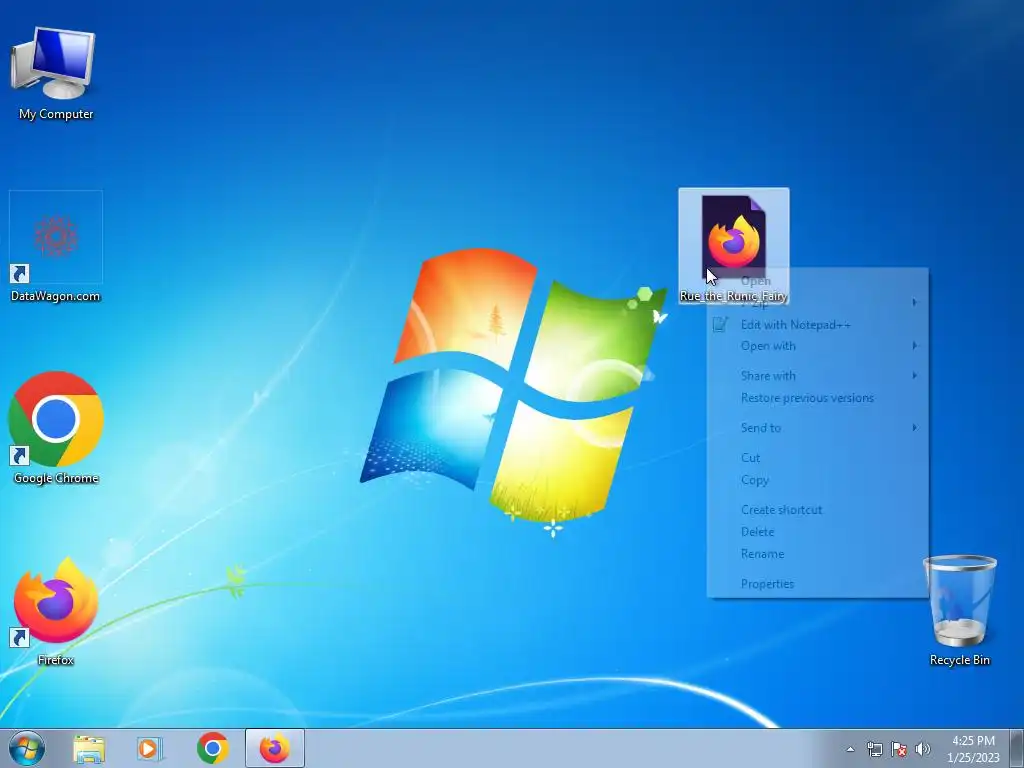Show hidden tray icons arrow
Image resolution: width=1024 pixels, height=768 pixels.
coord(850,749)
